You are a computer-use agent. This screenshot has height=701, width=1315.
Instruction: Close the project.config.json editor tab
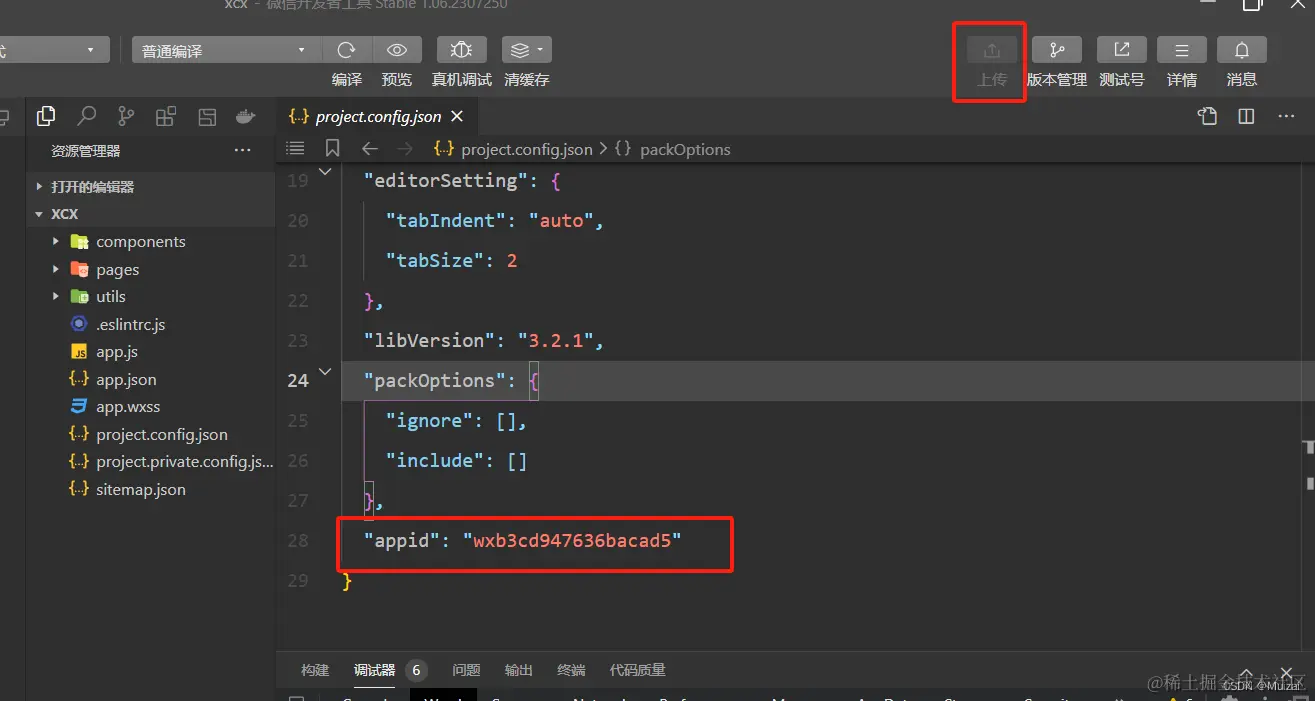457,117
